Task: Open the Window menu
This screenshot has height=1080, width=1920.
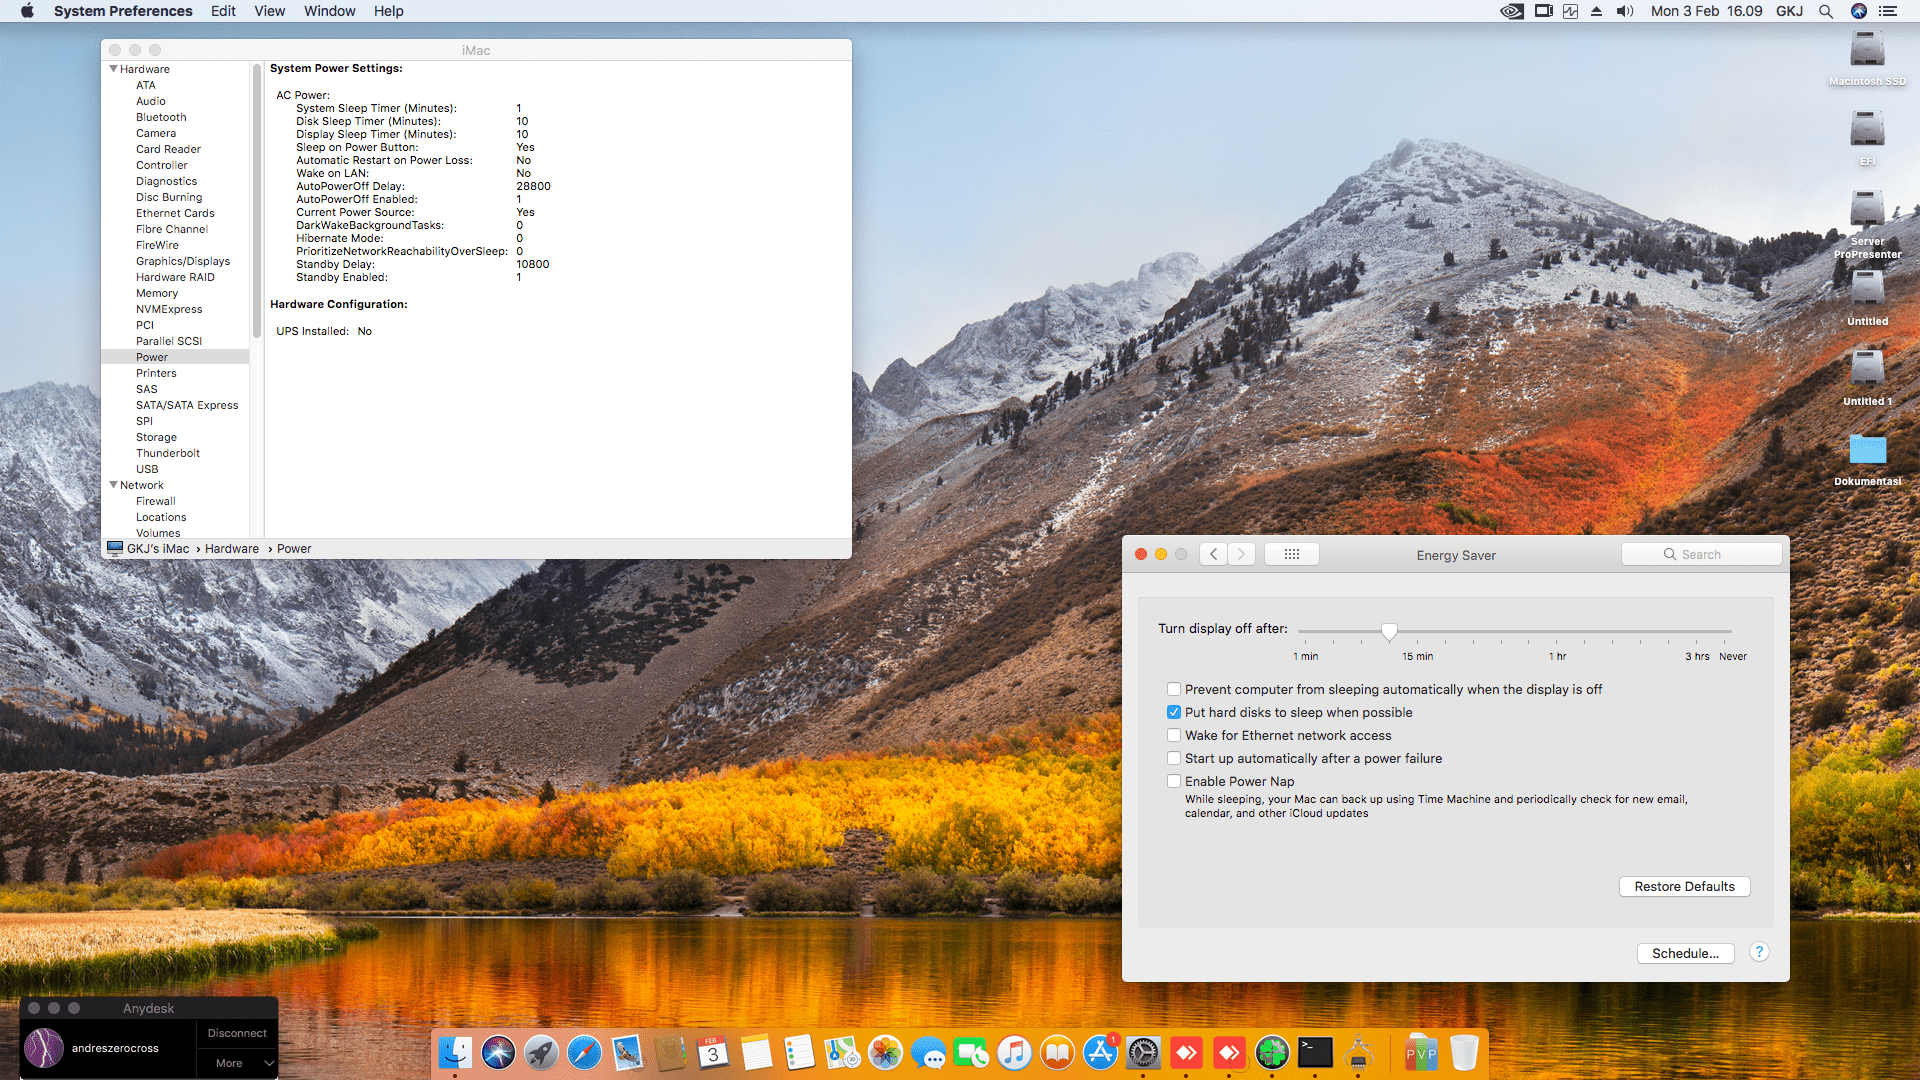Action: click(x=329, y=11)
